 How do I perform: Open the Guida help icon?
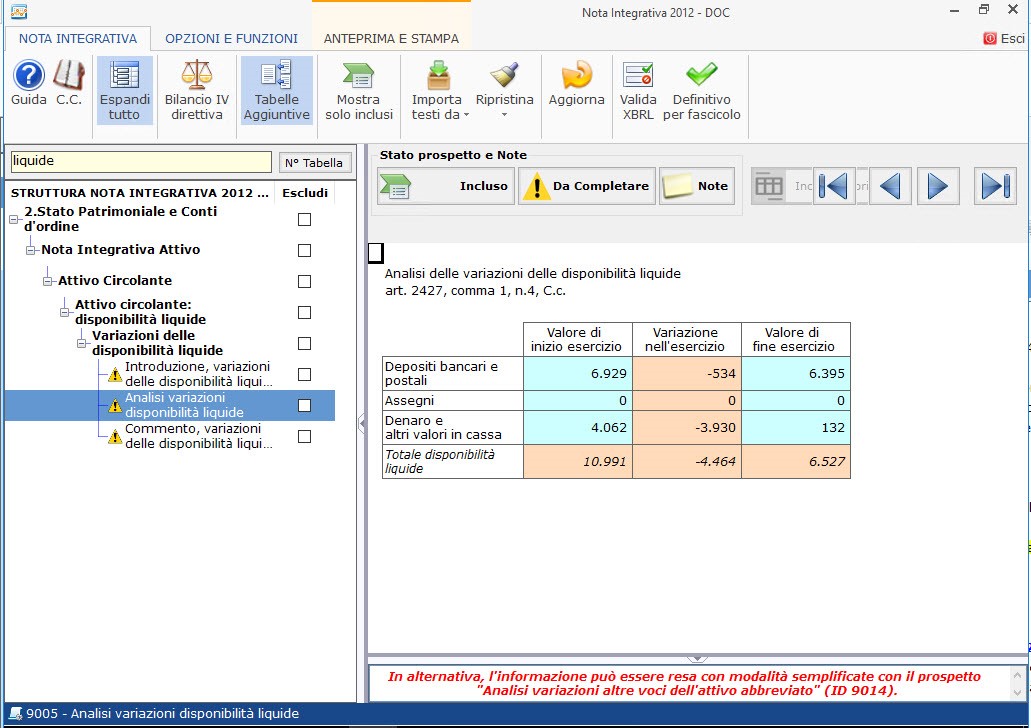click(x=29, y=84)
